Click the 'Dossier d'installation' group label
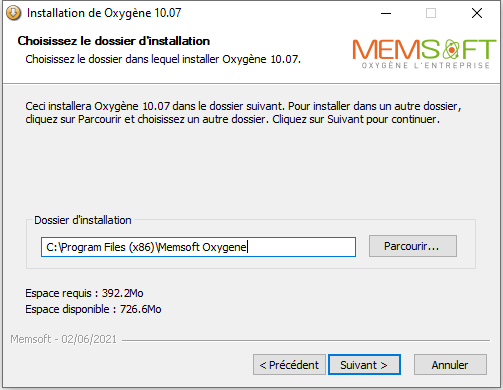Image resolution: width=503 pixels, height=390 pixels. tap(83, 220)
